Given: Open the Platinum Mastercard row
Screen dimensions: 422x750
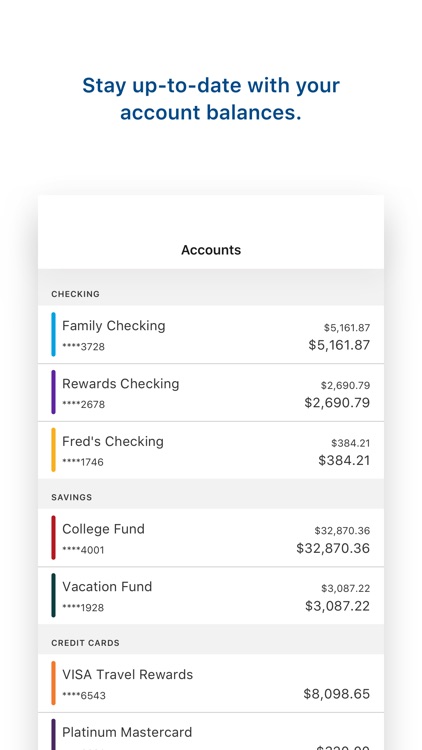Looking at the screenshot, I should coord(211,731).
